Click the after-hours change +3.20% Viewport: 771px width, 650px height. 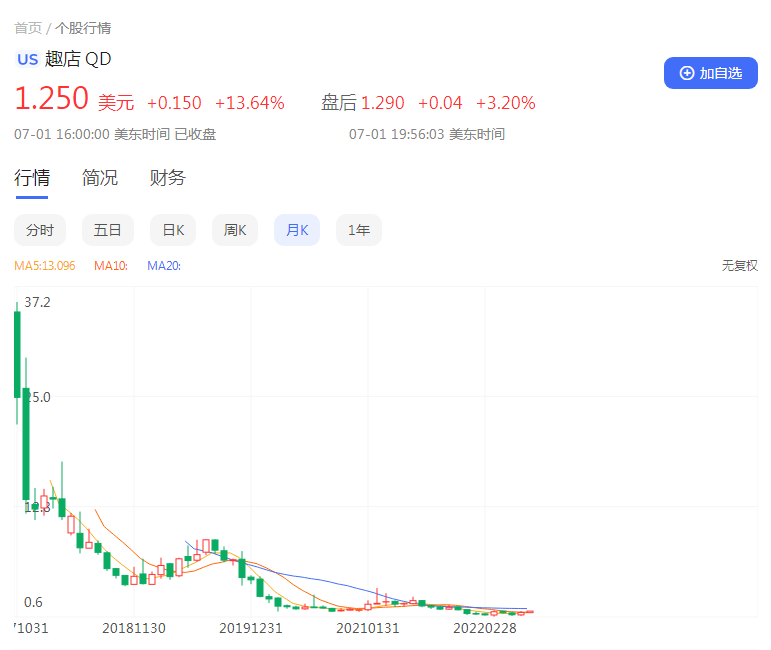tap(505, 103)
